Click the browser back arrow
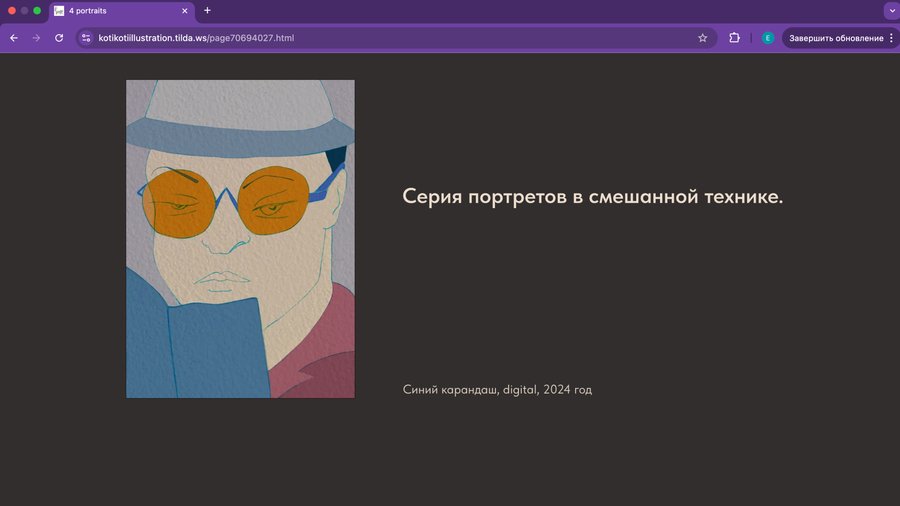The image size is (900, 506). pyautogui.click(x=14, y=38)
